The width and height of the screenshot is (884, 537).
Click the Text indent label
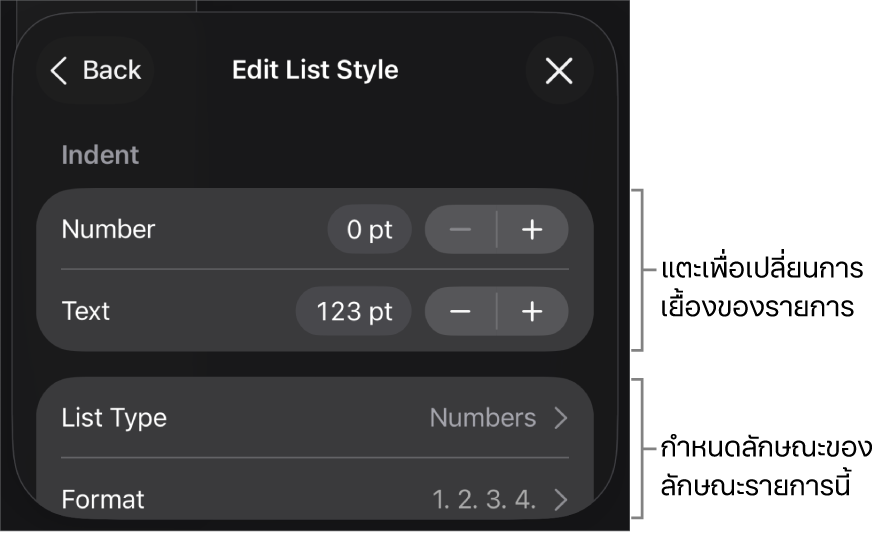pyautogui.click(x=86, y=312)
